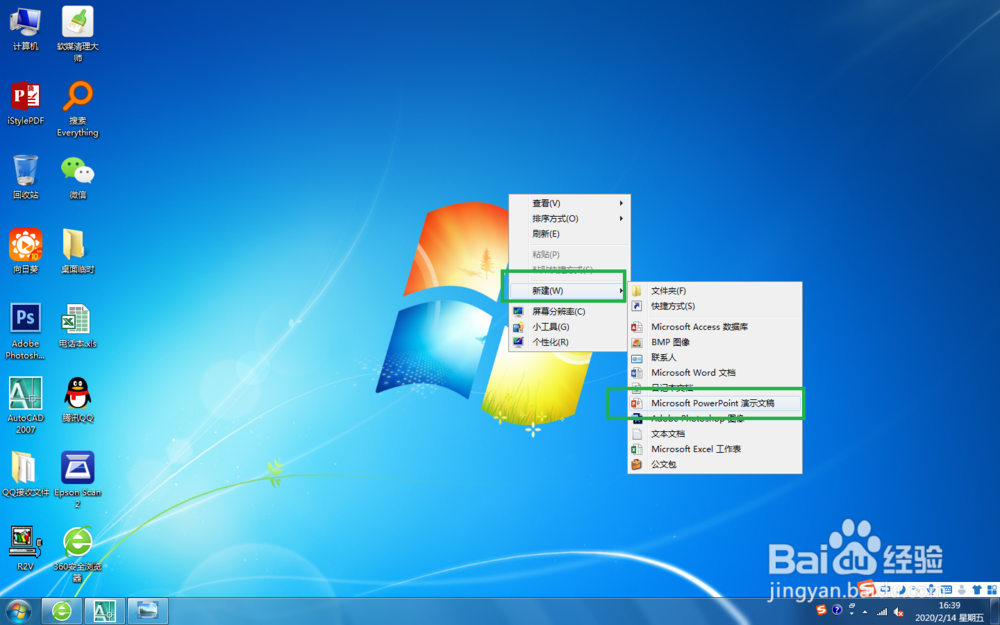Screen dimensions: 1000x625
Task: Select Microsoft PowerPoint 演示文稿 entry
Action: (715, 403)
